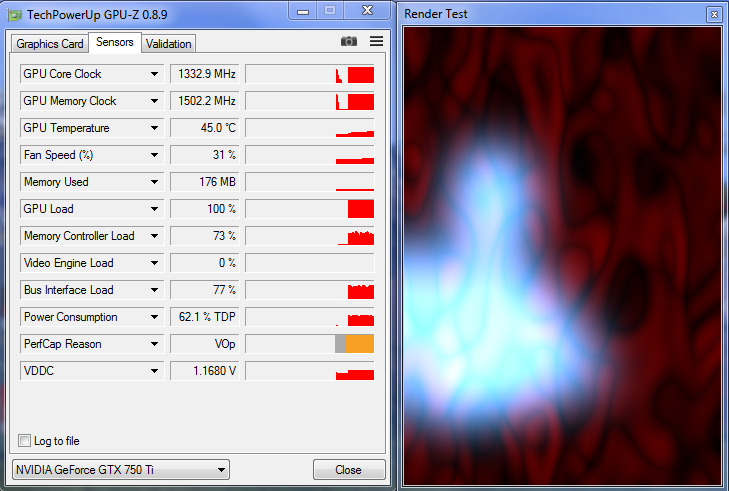Click the empty Video Engine Load graph
Screen dimensions: 729x491
click(310, 263)
